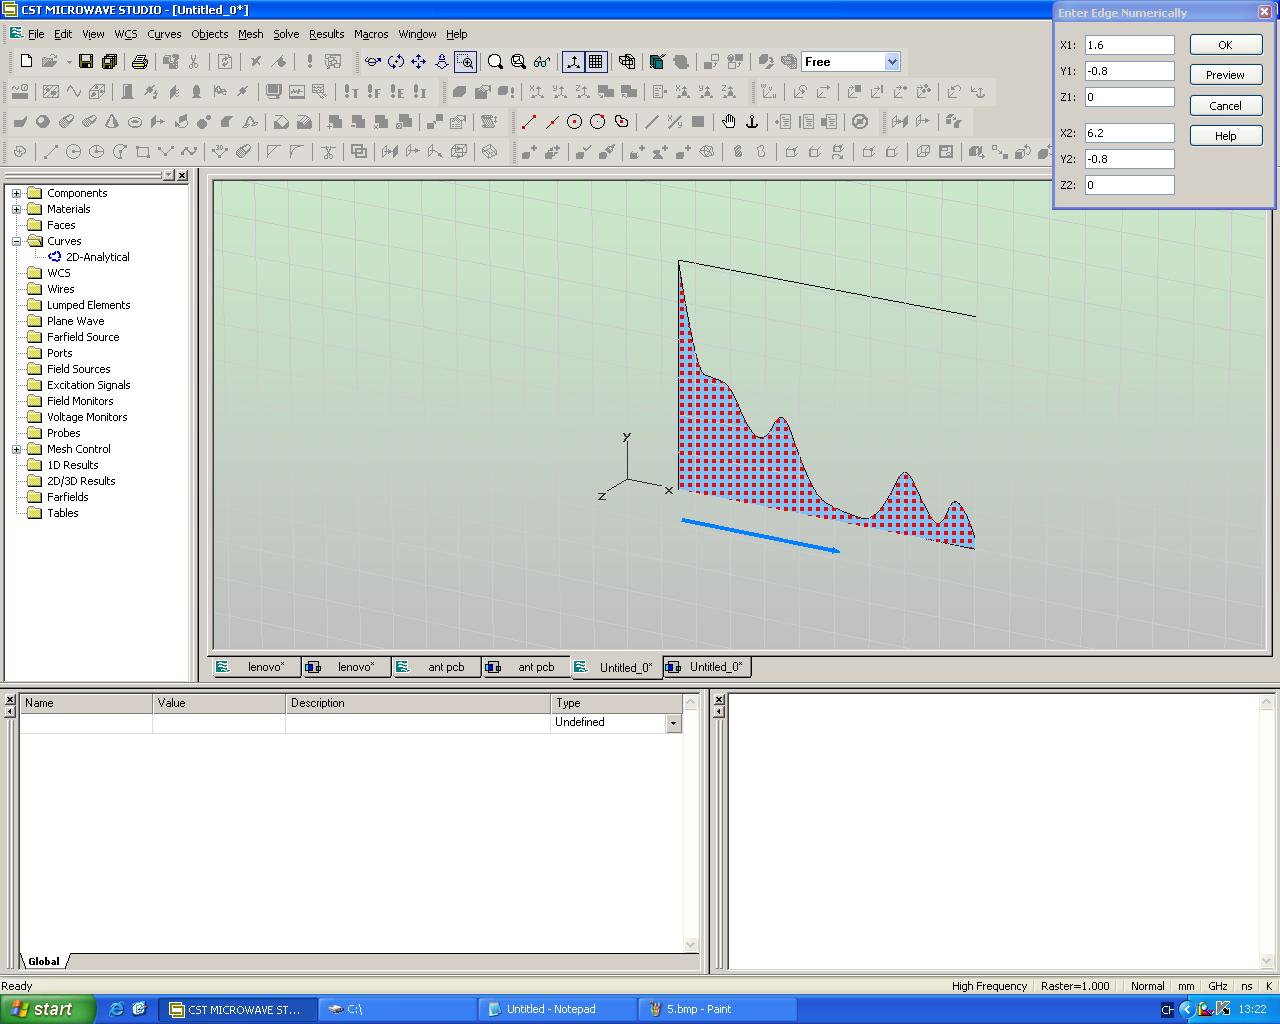Save the project with the floppy disk icon
Viewport: 1280px width, 1024px height.
tap(86, 62)
